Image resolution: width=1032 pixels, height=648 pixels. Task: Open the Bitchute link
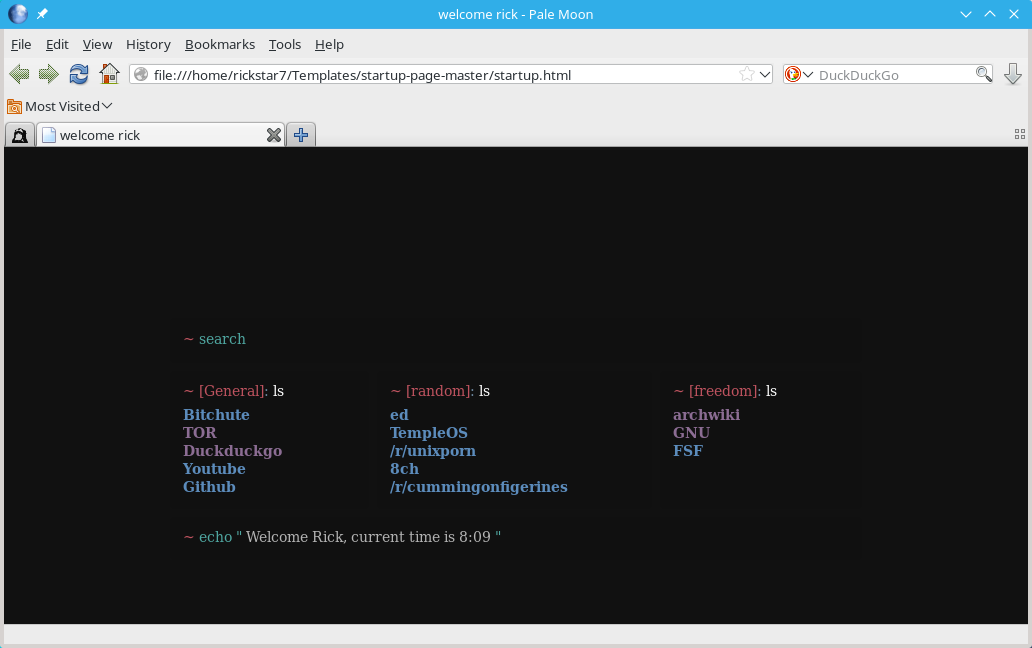216,415
